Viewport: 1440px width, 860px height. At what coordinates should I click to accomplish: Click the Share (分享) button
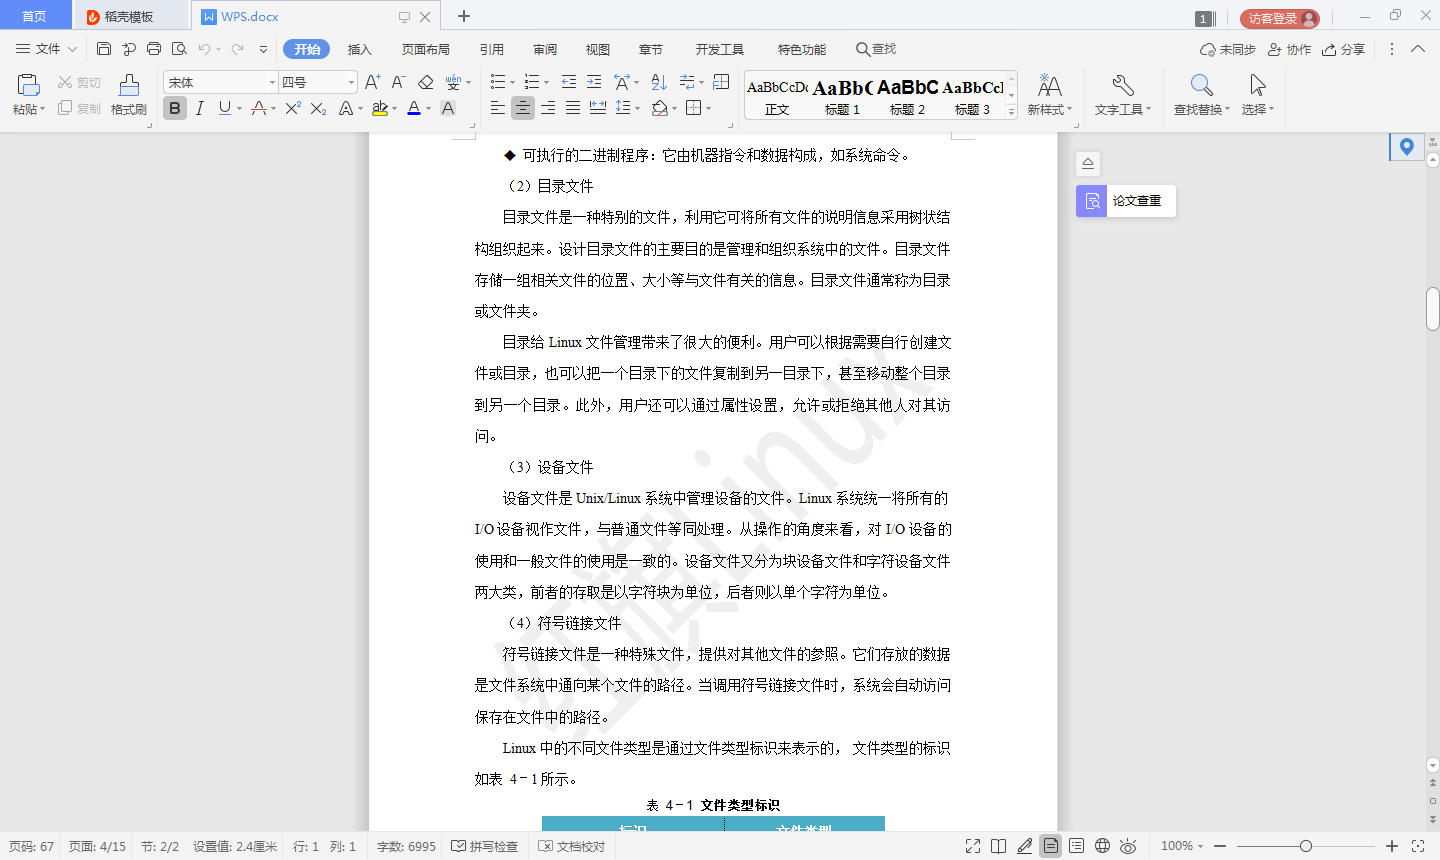pyautogui.click(x=1343, y=49)
